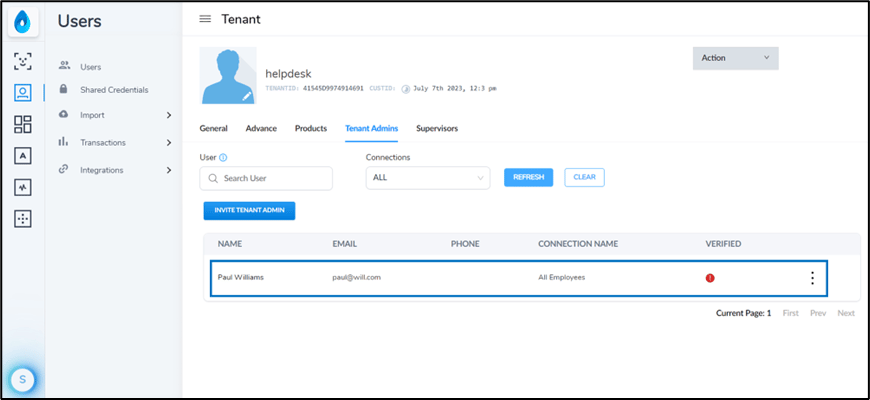Switch to the Supervisors tab

tap(437, 128)
